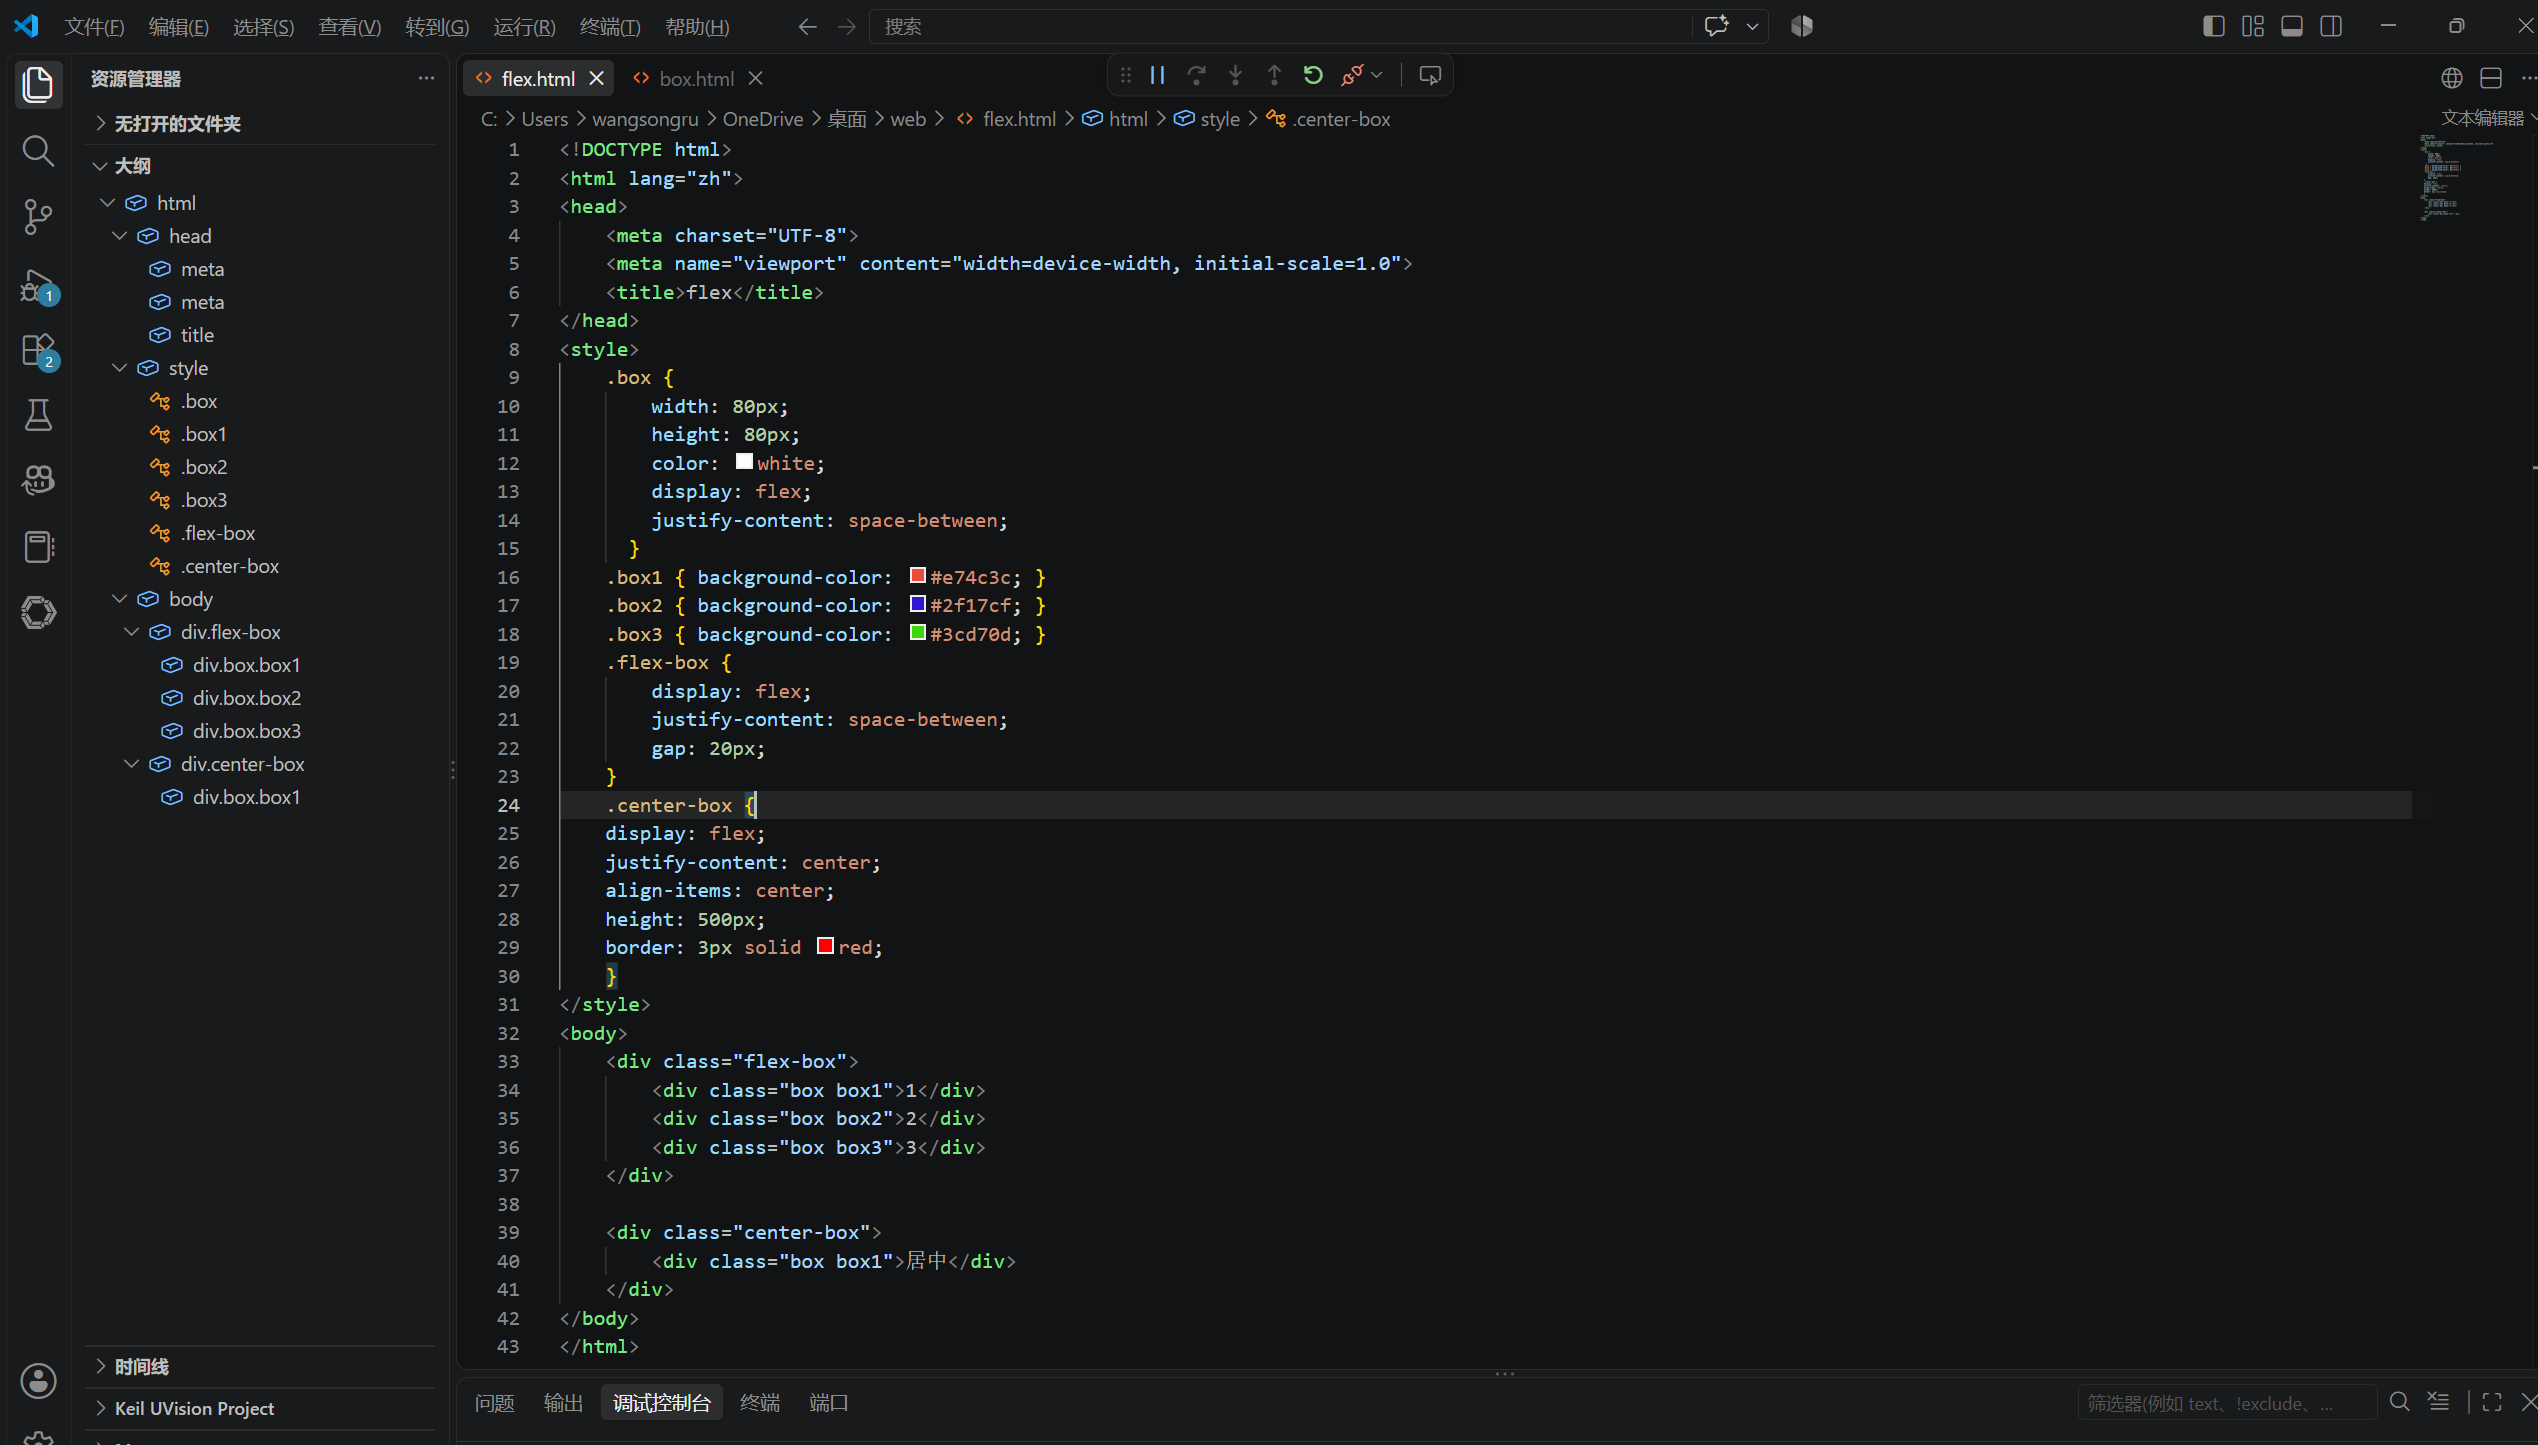Image resolution: width=2538 pixels, height=1445 pixels.
Task: Restart the debug session
Action: pyautogui.click(x=1313, y=75)
